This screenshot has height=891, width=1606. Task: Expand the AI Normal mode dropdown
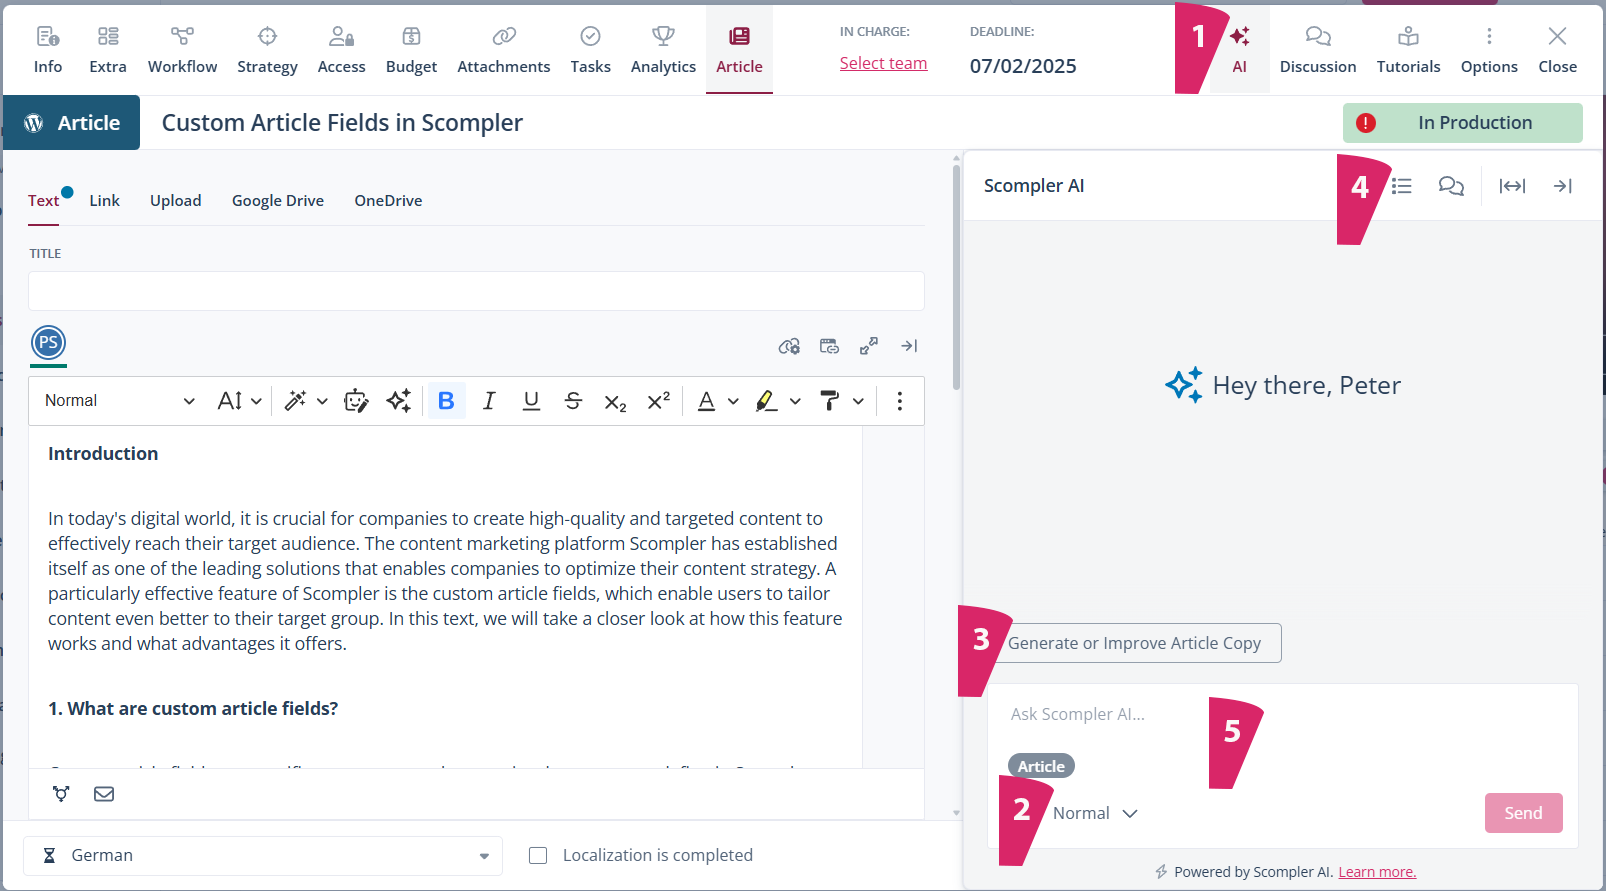[x=1096, y=814]
